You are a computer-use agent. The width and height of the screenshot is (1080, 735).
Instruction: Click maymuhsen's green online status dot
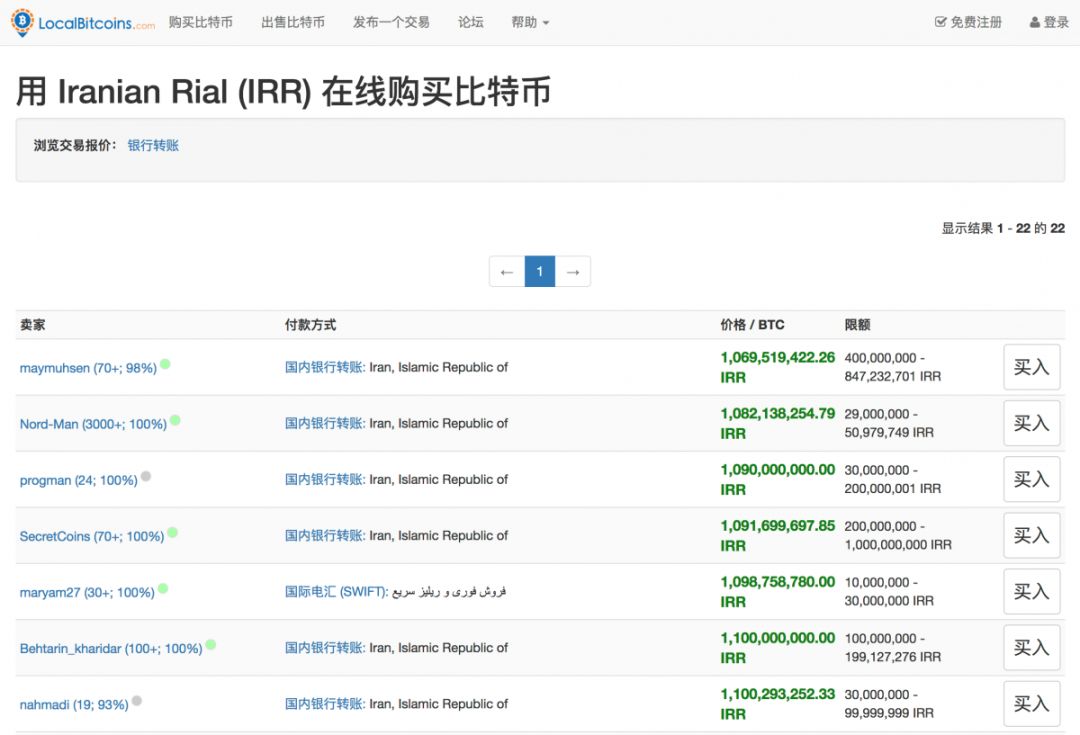pyautogui.click(x=165, y=364)
